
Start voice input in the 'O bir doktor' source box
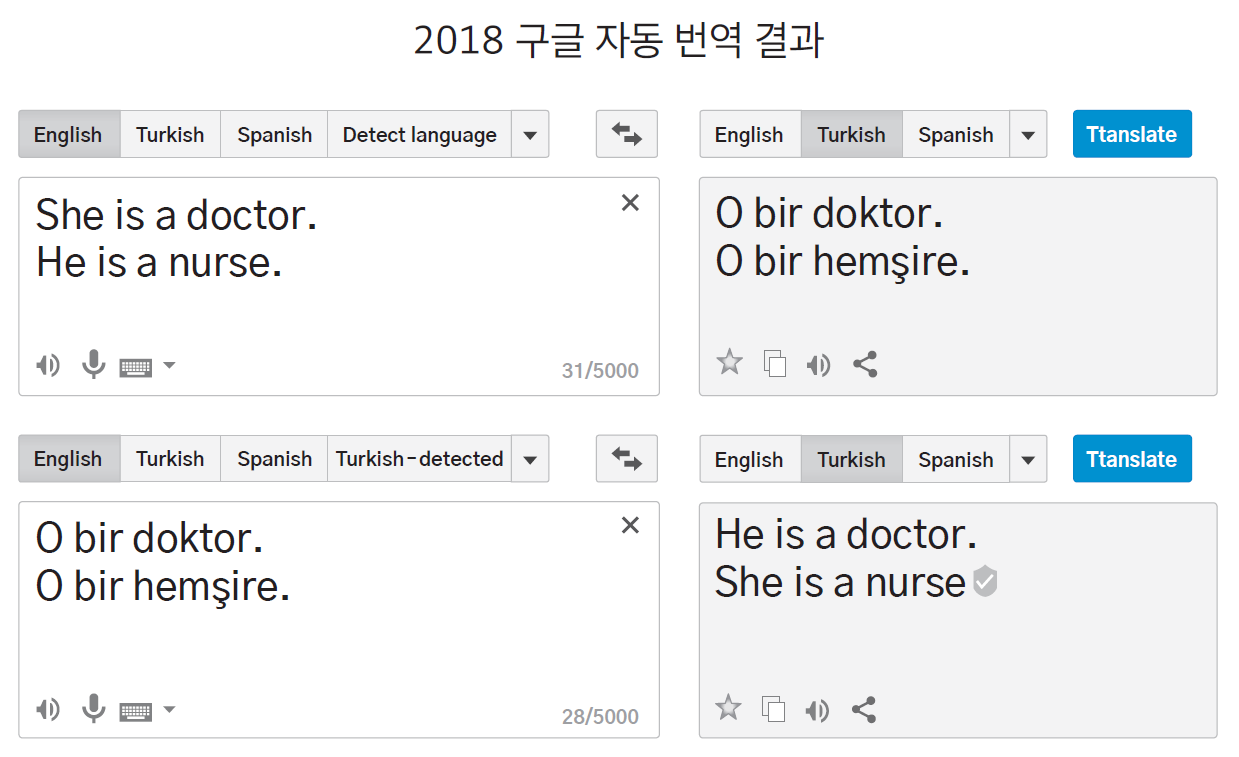click(93, 709)
